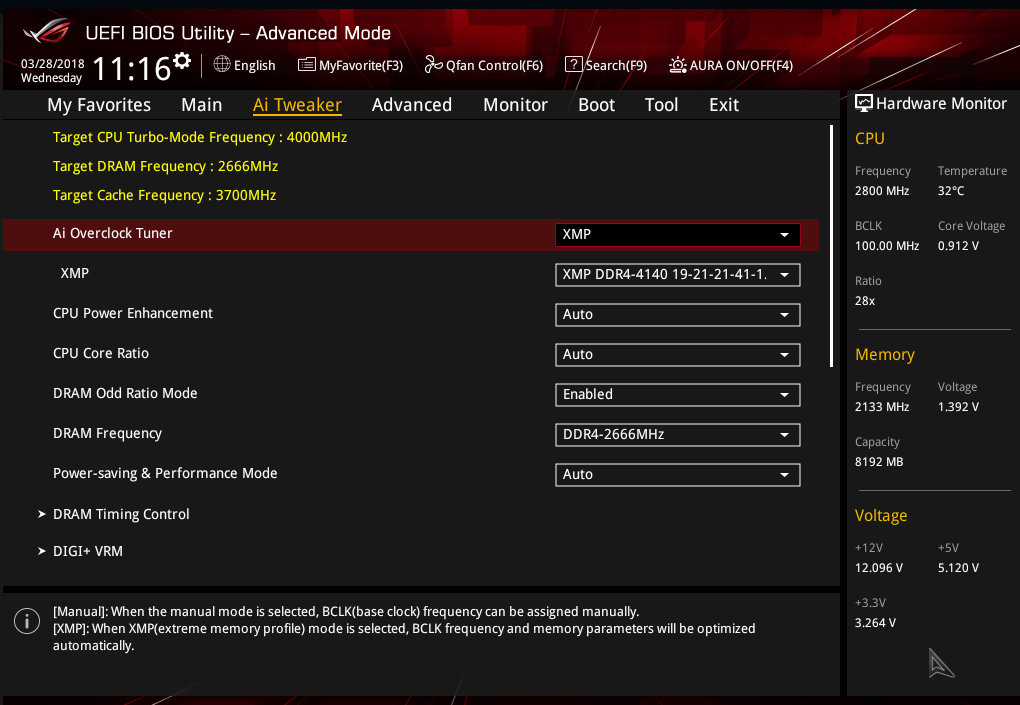Select Power-saving & Performance Mode label
This screenshot has height=705, width=1020.
[x=165, y=473]
